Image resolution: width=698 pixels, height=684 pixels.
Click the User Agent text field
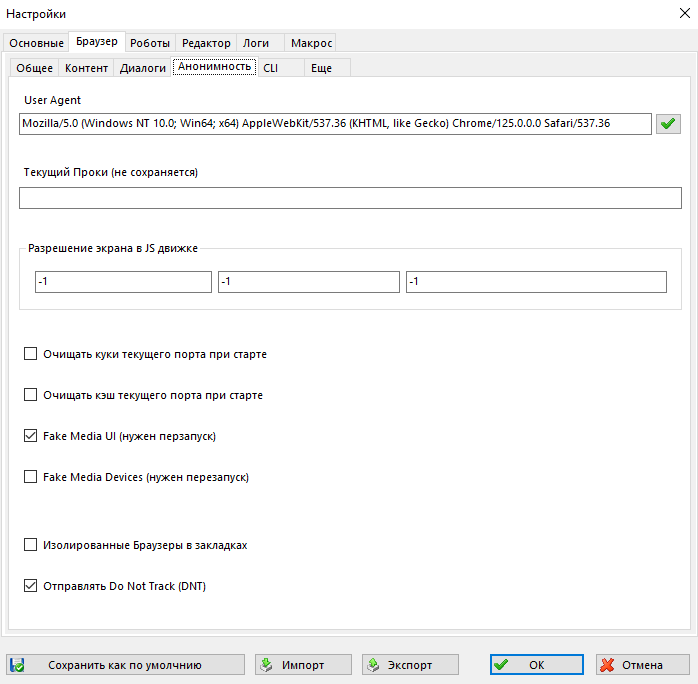pyautogui.click(x=335, y=124)
